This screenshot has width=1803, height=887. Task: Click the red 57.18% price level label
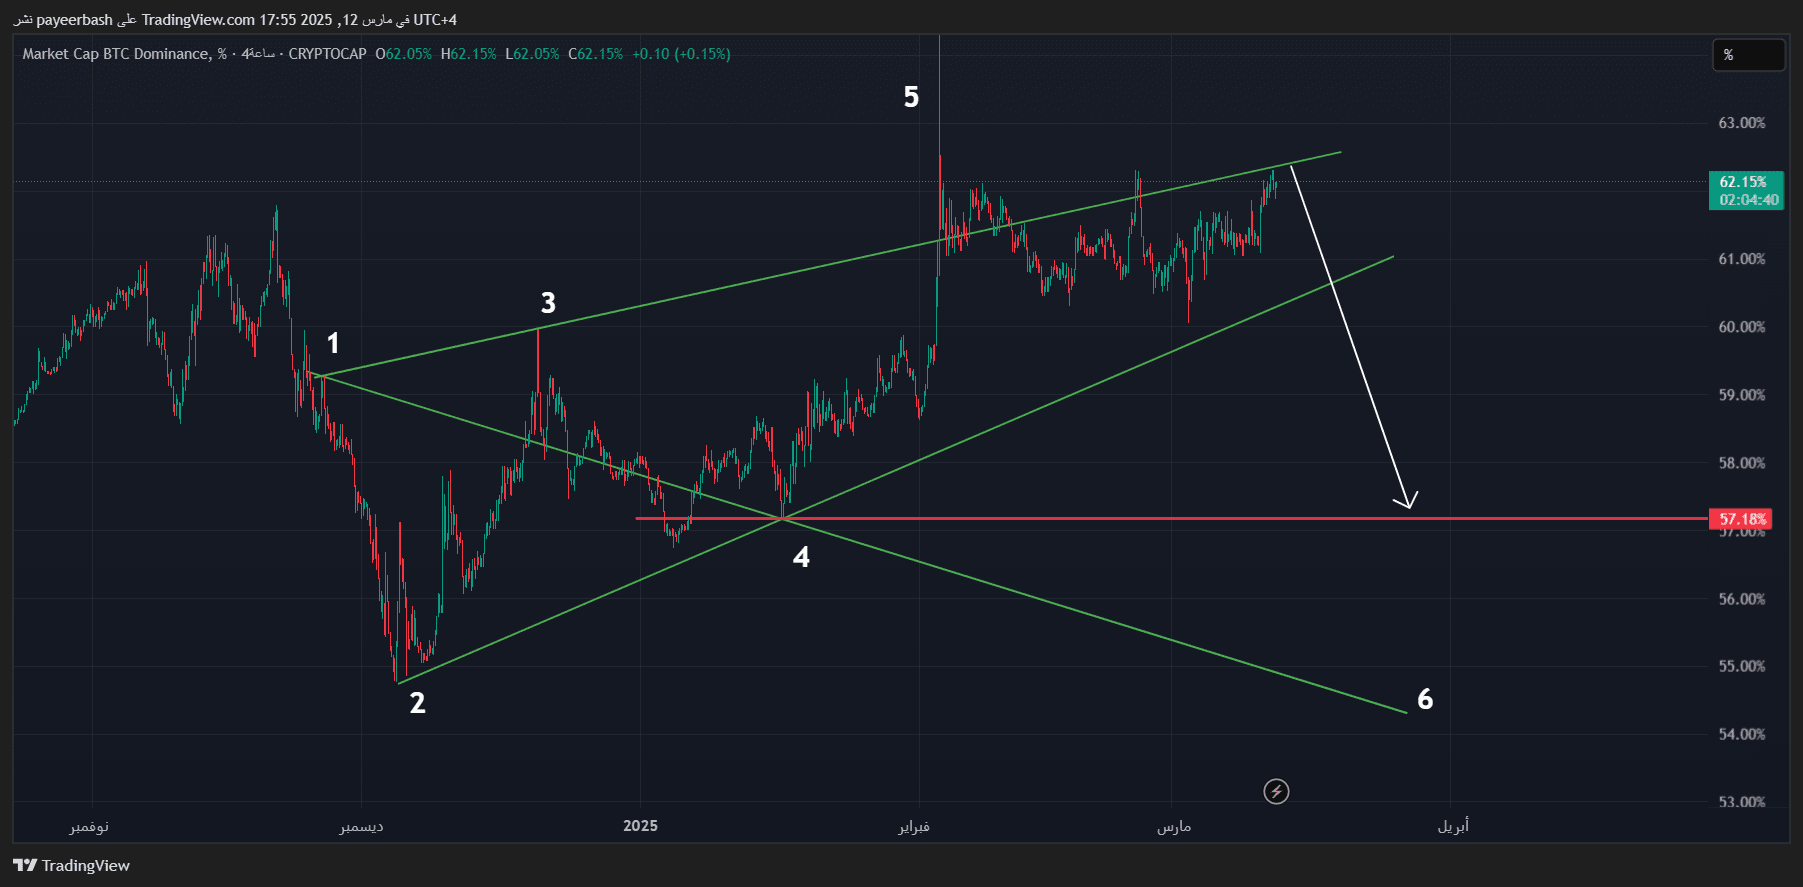pos(1742,519)
